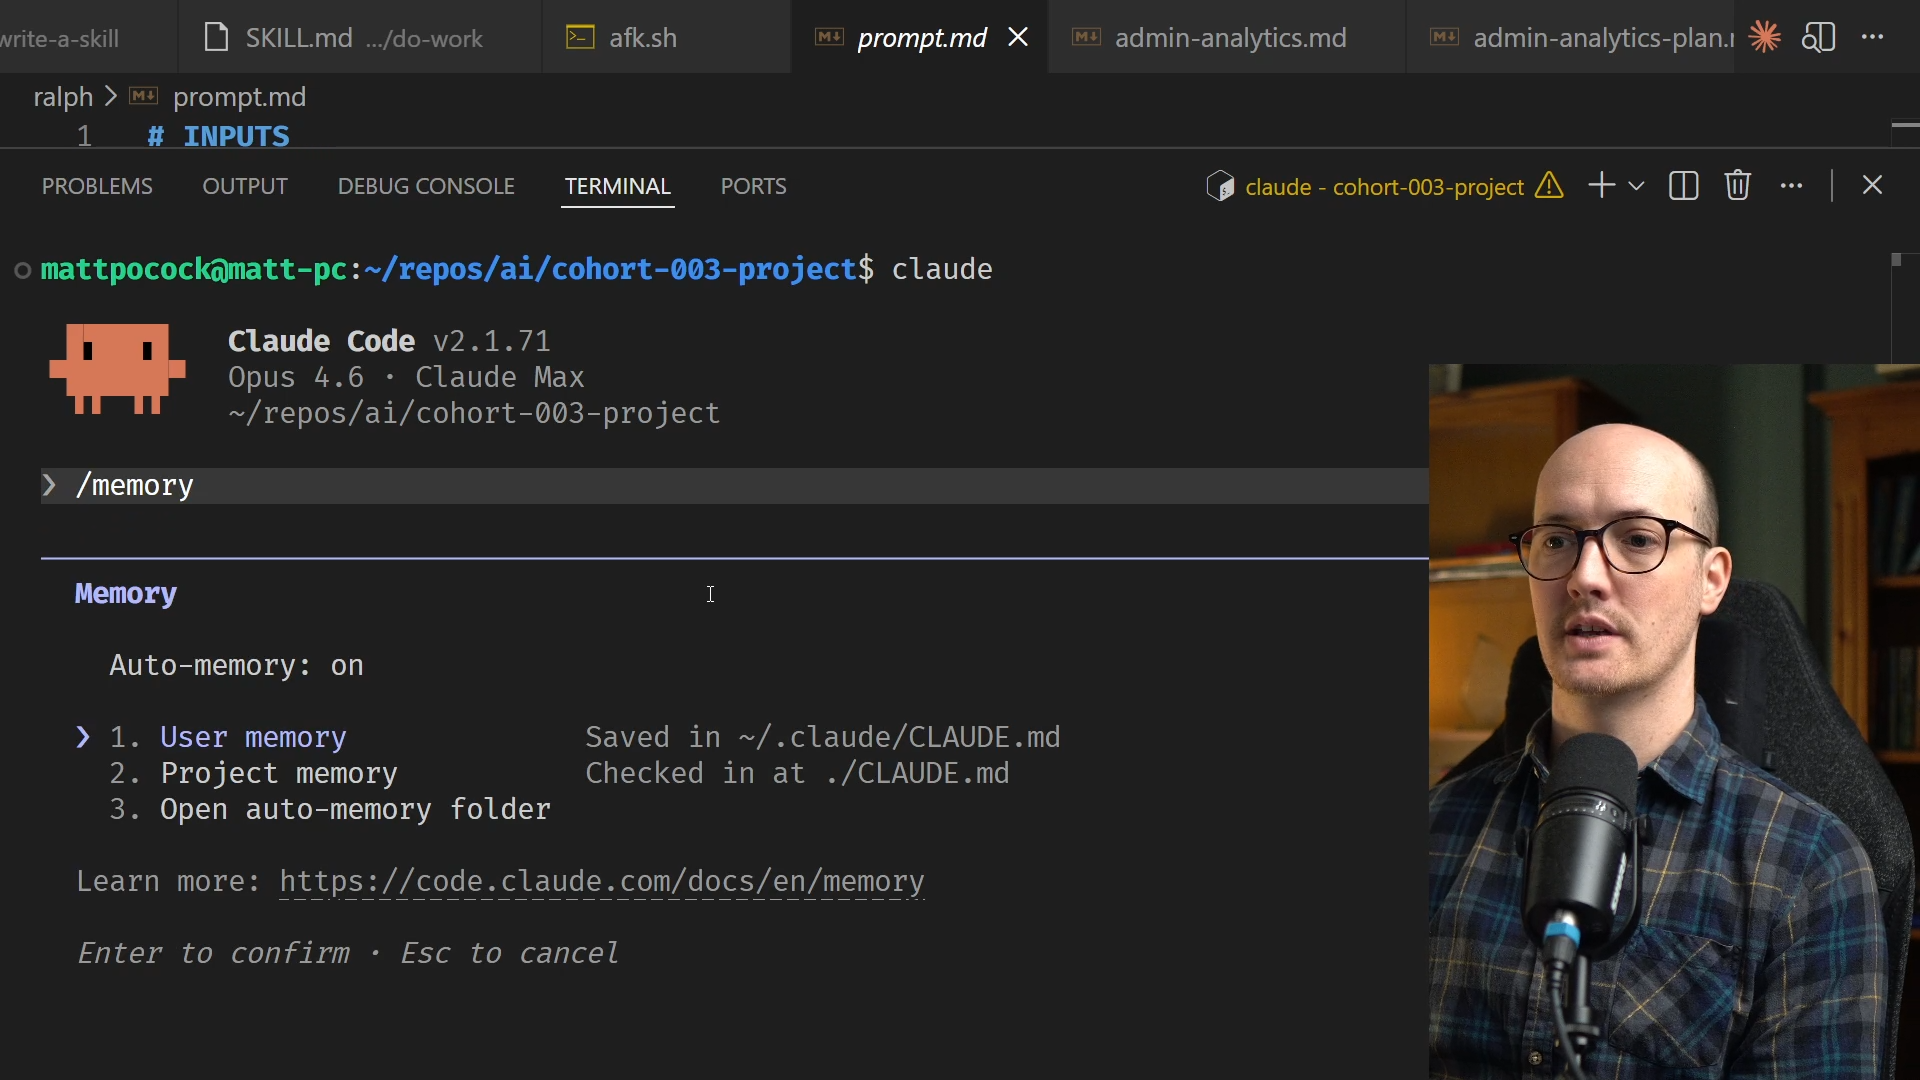Image resolution: width=1920 pixels, height=1080 pixels.
Task: Click the terminal shell icon beside claude label
Action: coord(1220,186)
